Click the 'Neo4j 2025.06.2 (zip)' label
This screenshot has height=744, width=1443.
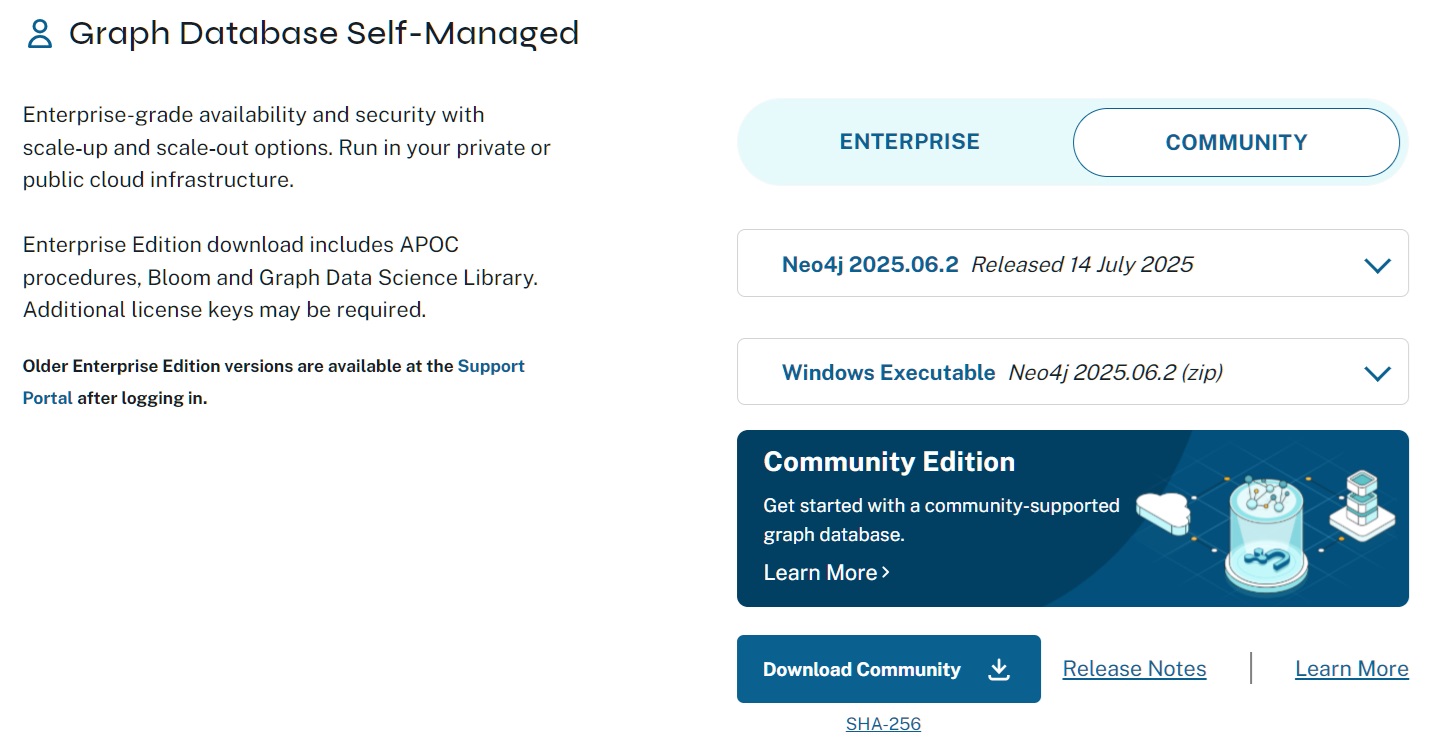[x=1115, y=372]
